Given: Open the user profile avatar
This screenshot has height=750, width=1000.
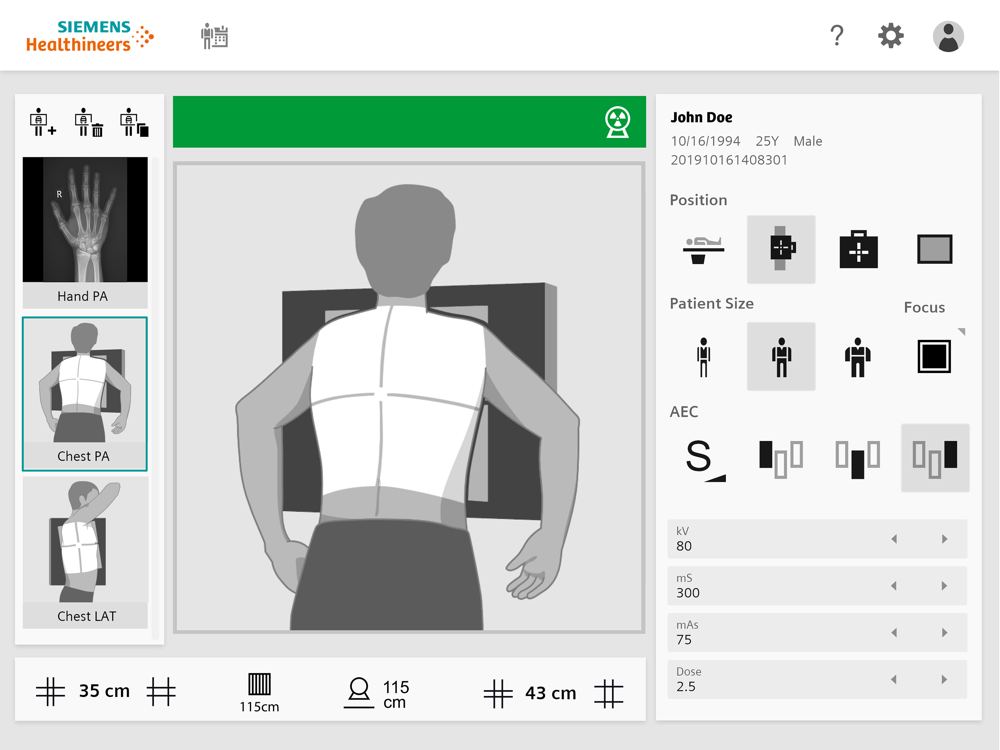Looking at the screenshot, I should [948, 36].
